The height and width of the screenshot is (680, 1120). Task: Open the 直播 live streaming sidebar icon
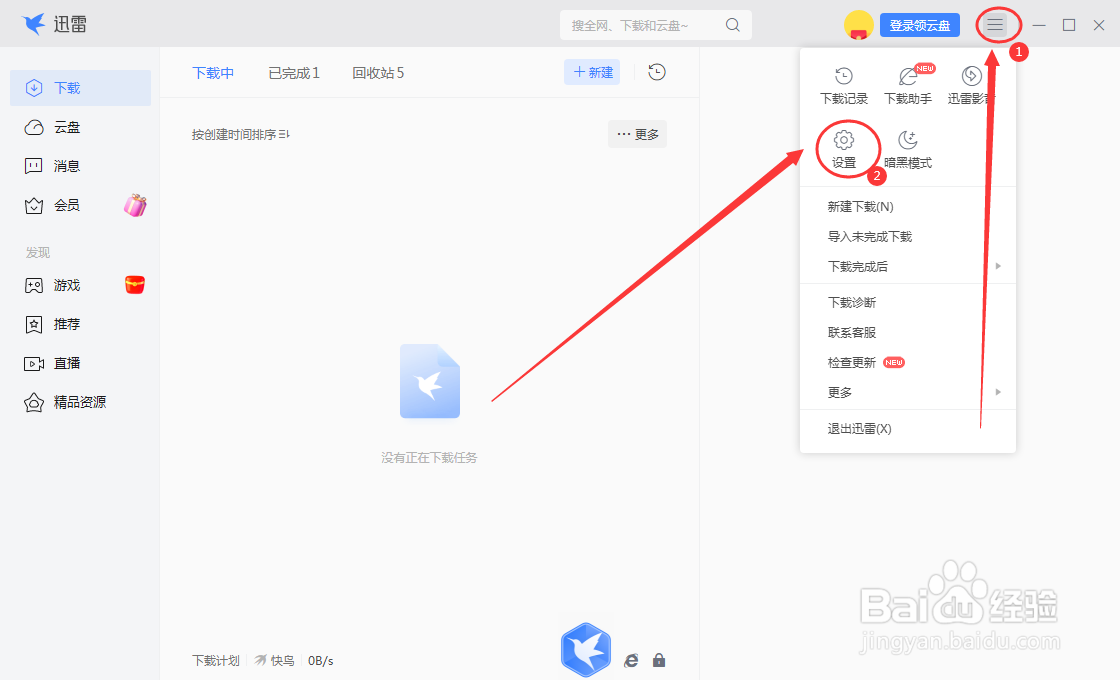click(33, 362)
